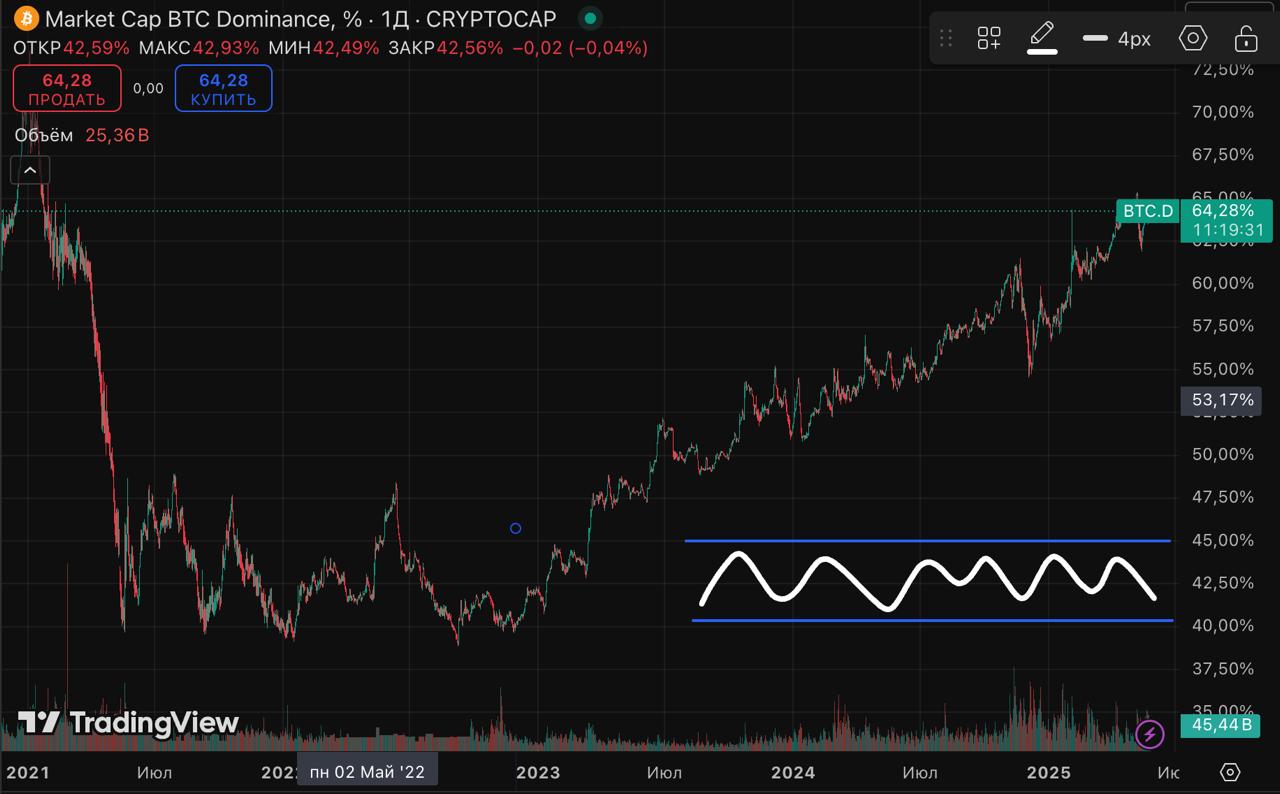Change line color via the pencil icon
Viewport: 1280px width, 794px height.
(x=1043, y=38)
